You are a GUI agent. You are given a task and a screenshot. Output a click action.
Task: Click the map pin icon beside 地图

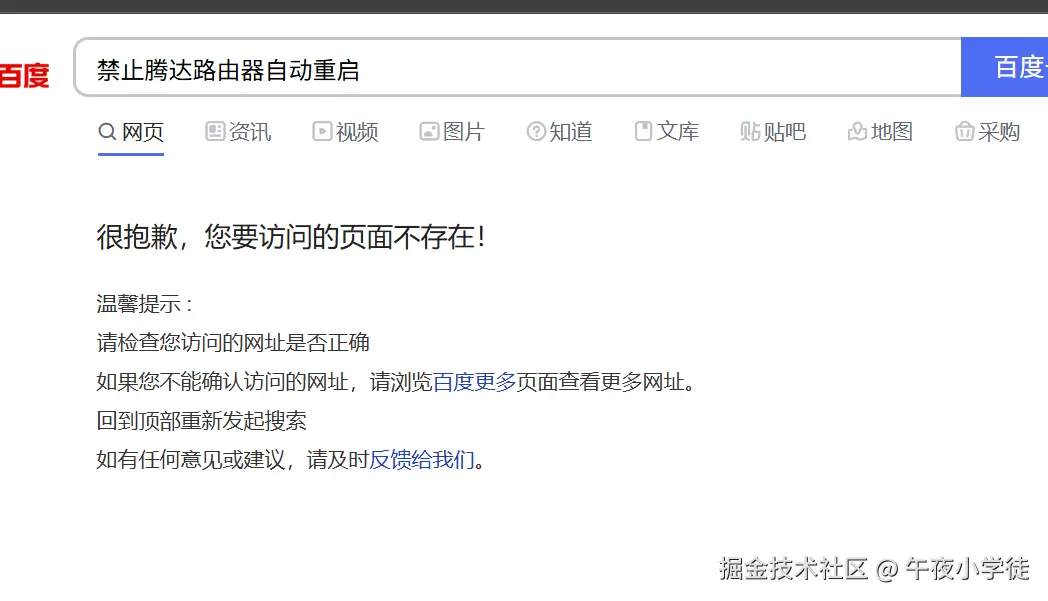click(856, 131)
